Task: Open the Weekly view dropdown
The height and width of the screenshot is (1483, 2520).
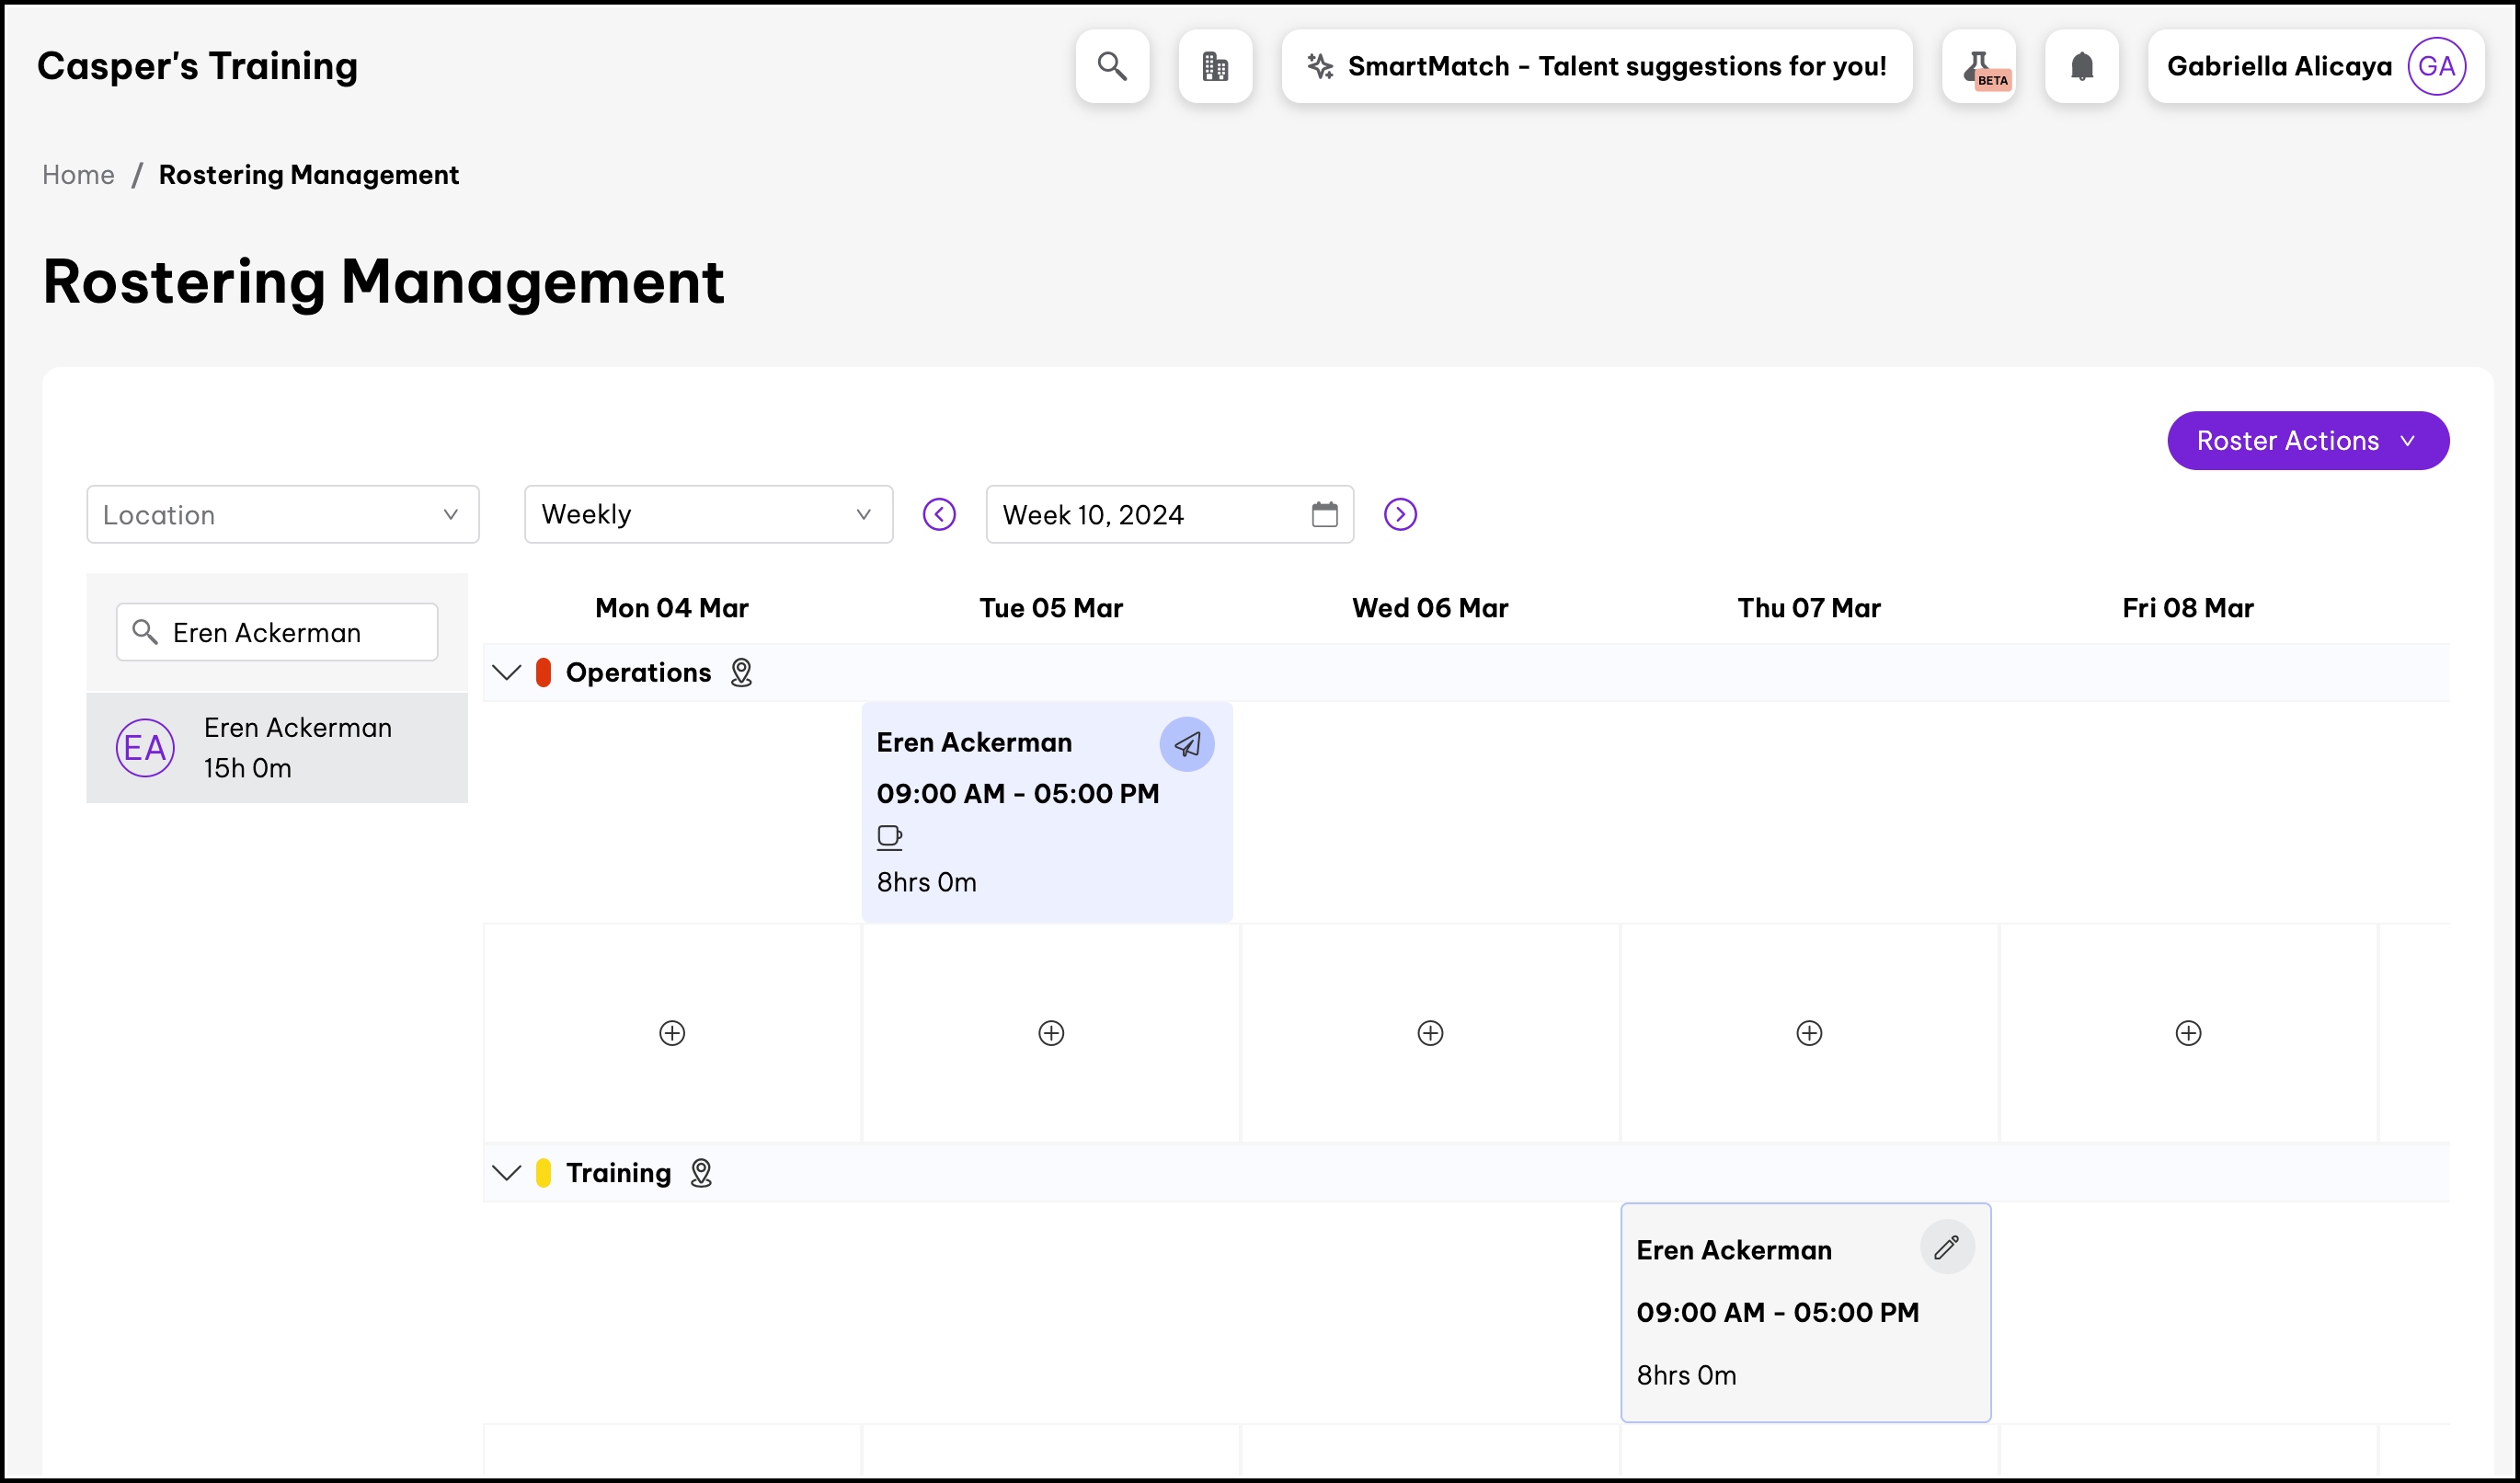Action: [708, 514]
